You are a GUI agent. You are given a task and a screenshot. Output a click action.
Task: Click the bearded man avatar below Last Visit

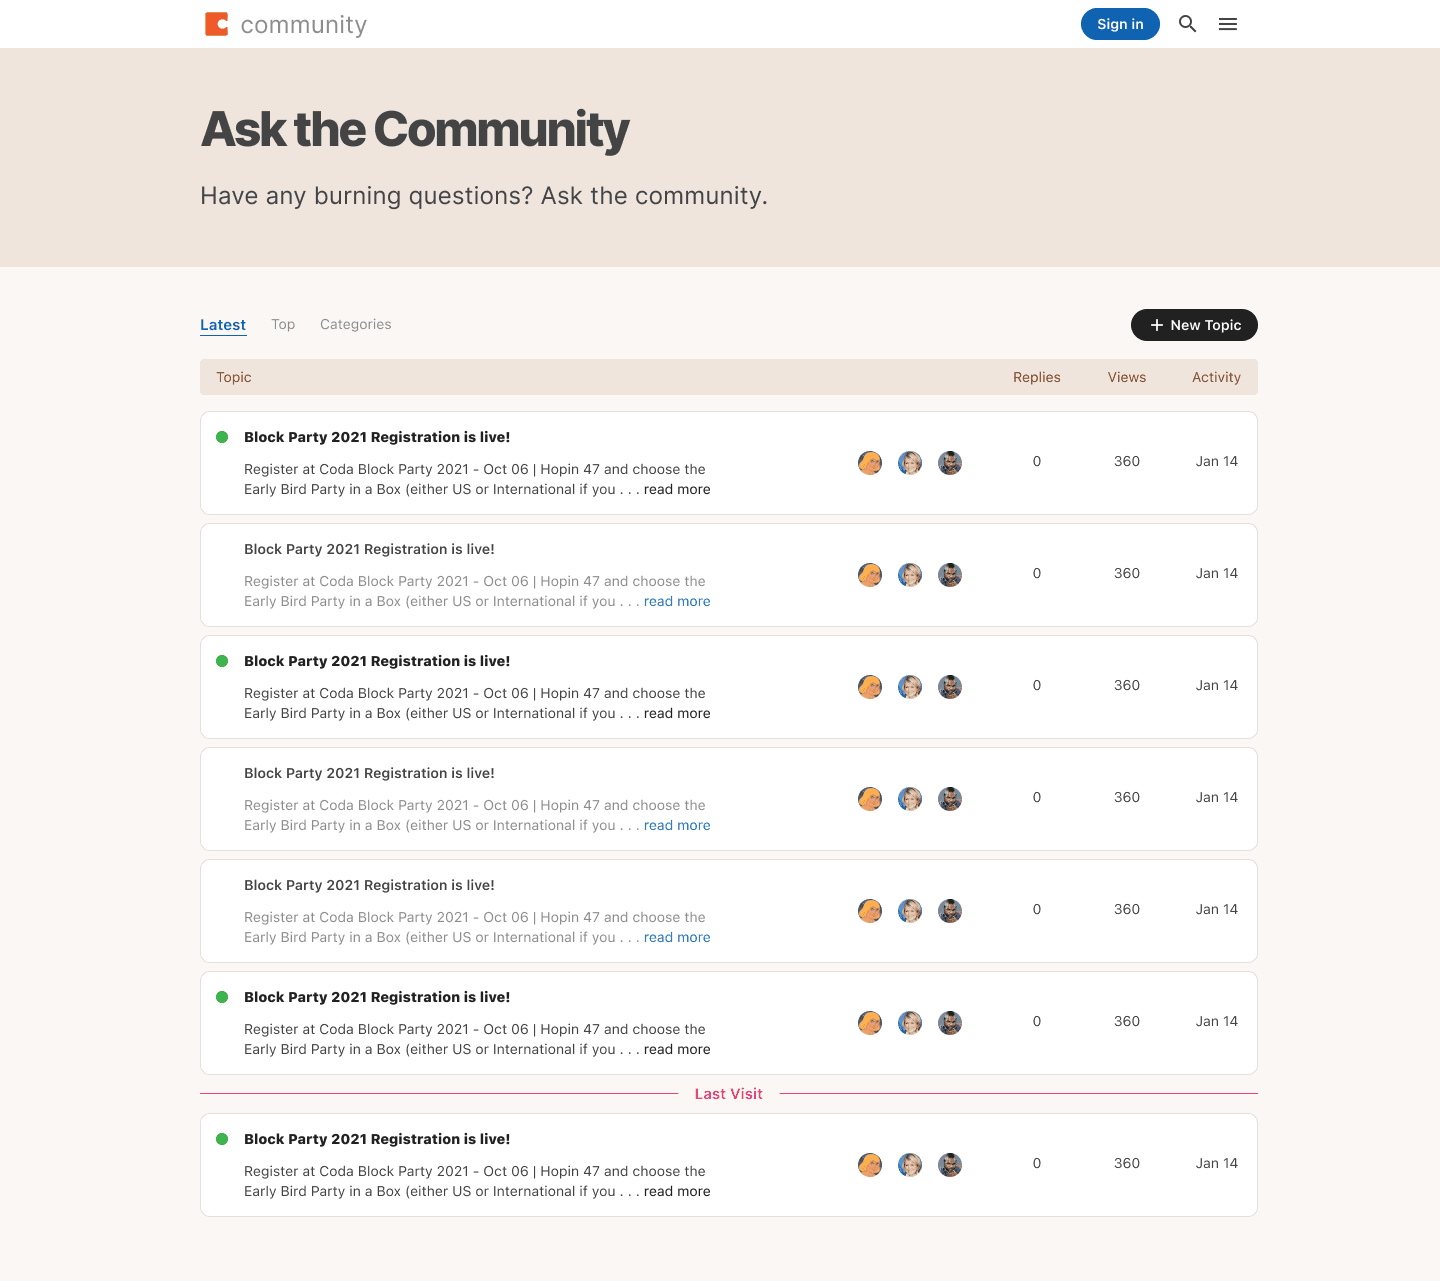[950, 1165]
